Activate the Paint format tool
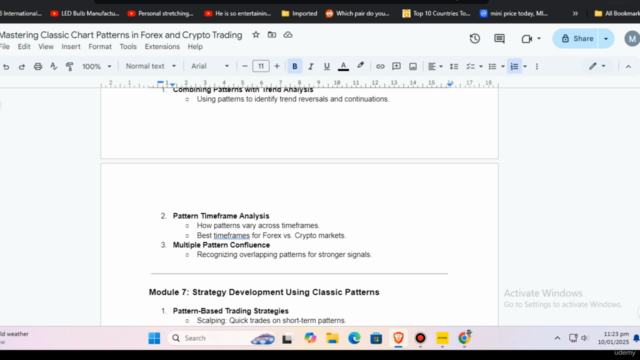 click(x=69, y=67)
